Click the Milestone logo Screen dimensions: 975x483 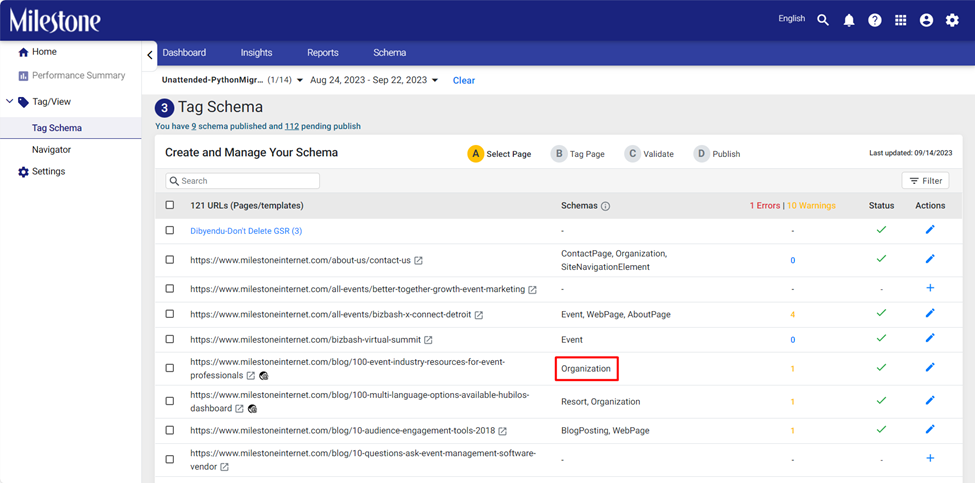pyautogui.click(x=55, y=21)
